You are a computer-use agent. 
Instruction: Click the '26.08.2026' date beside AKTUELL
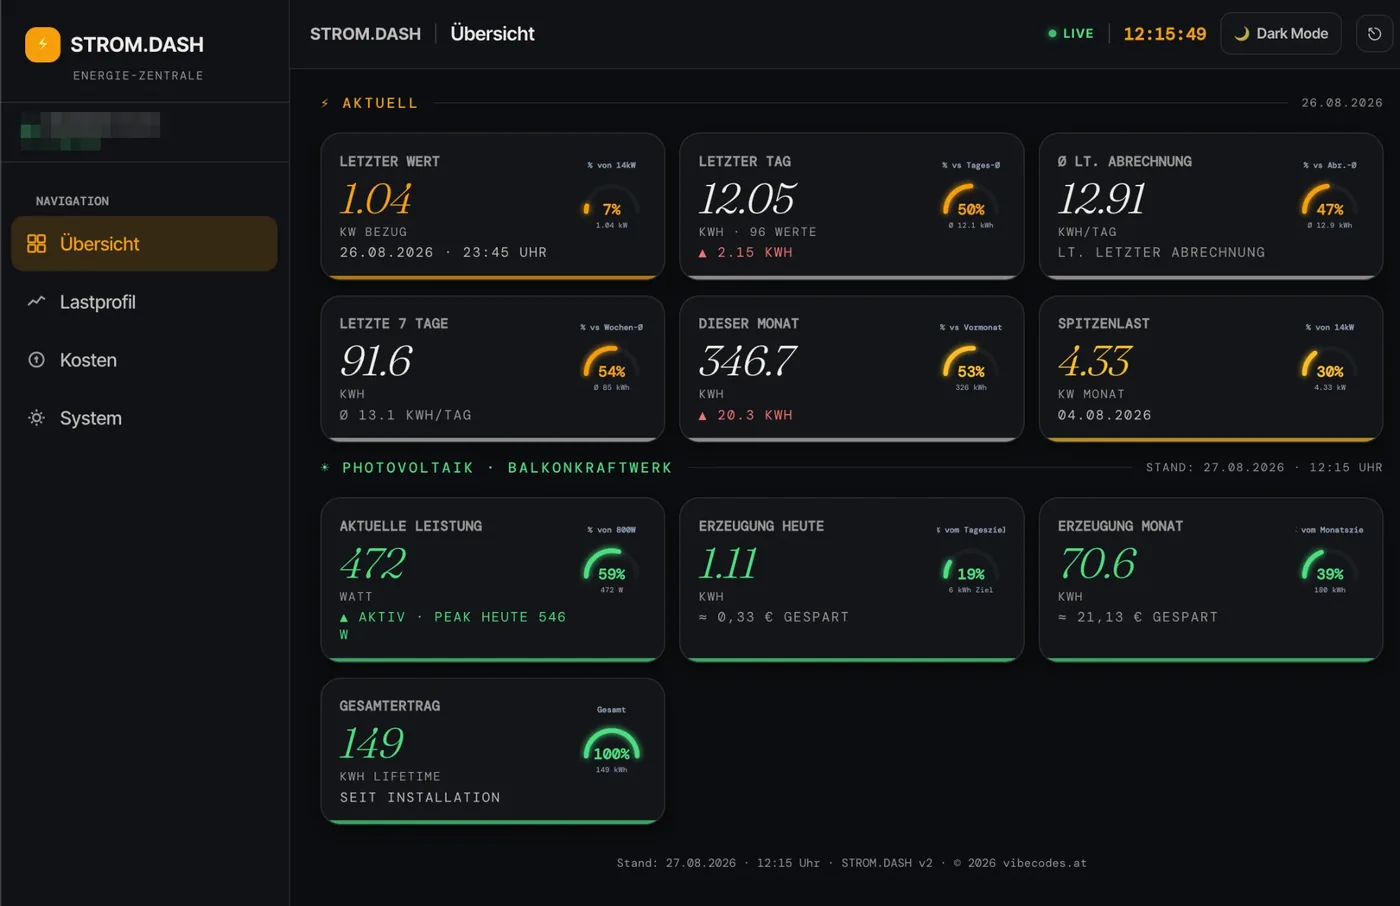pos(1342,103)
